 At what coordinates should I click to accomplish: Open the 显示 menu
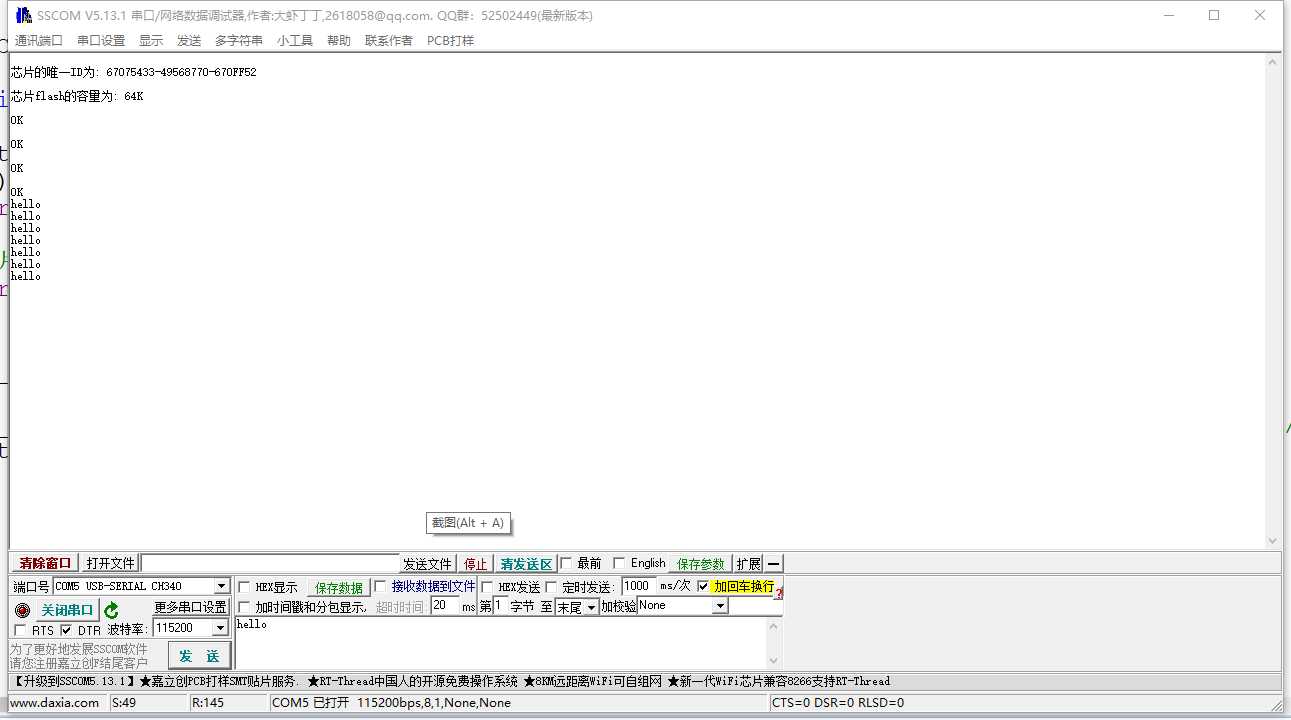point(151,41)
